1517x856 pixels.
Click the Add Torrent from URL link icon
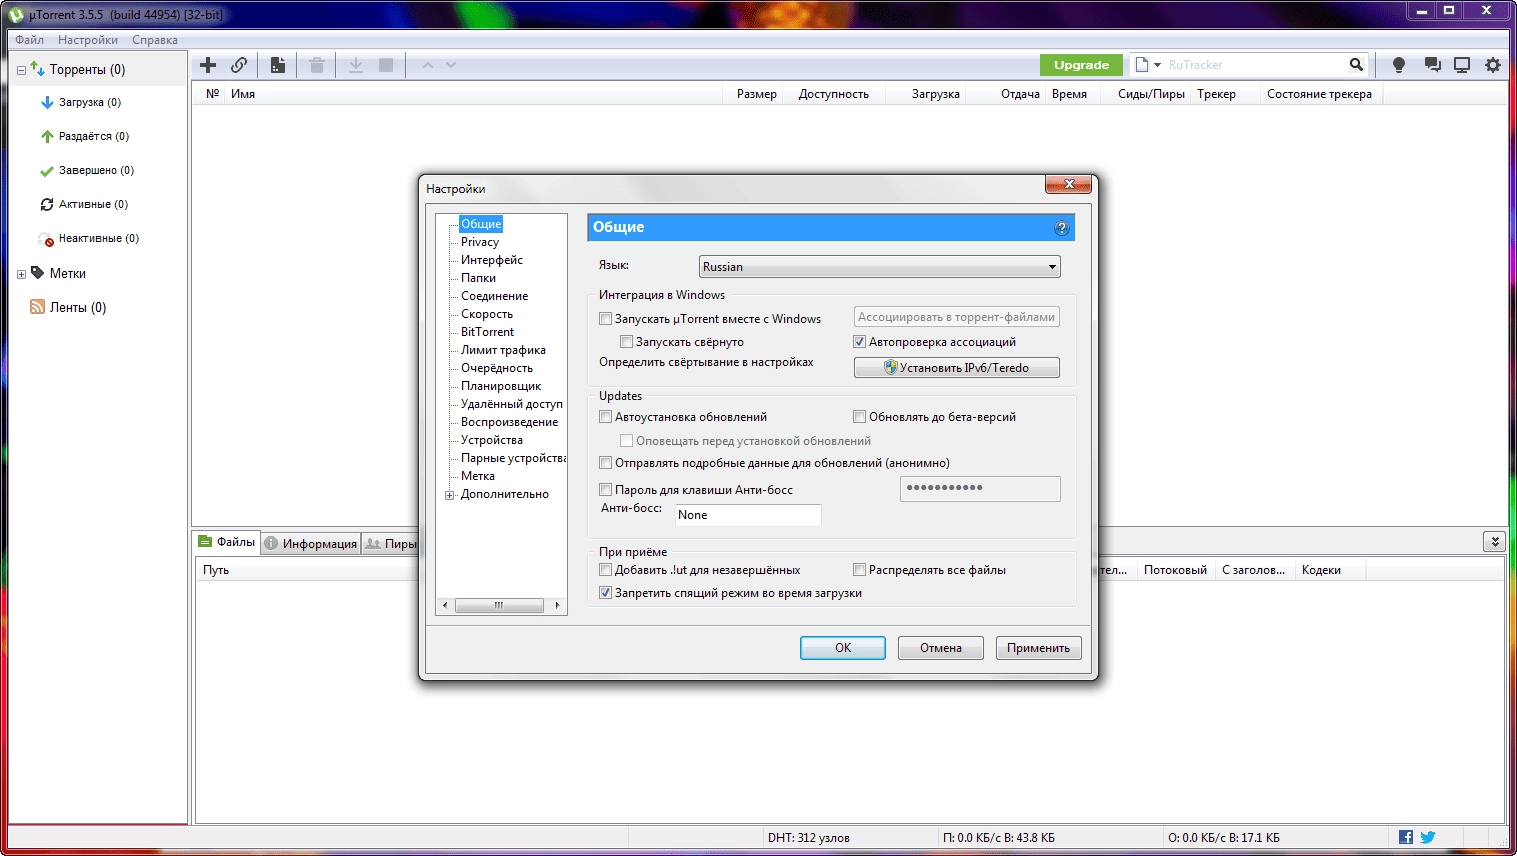click(x=239, y=65)
